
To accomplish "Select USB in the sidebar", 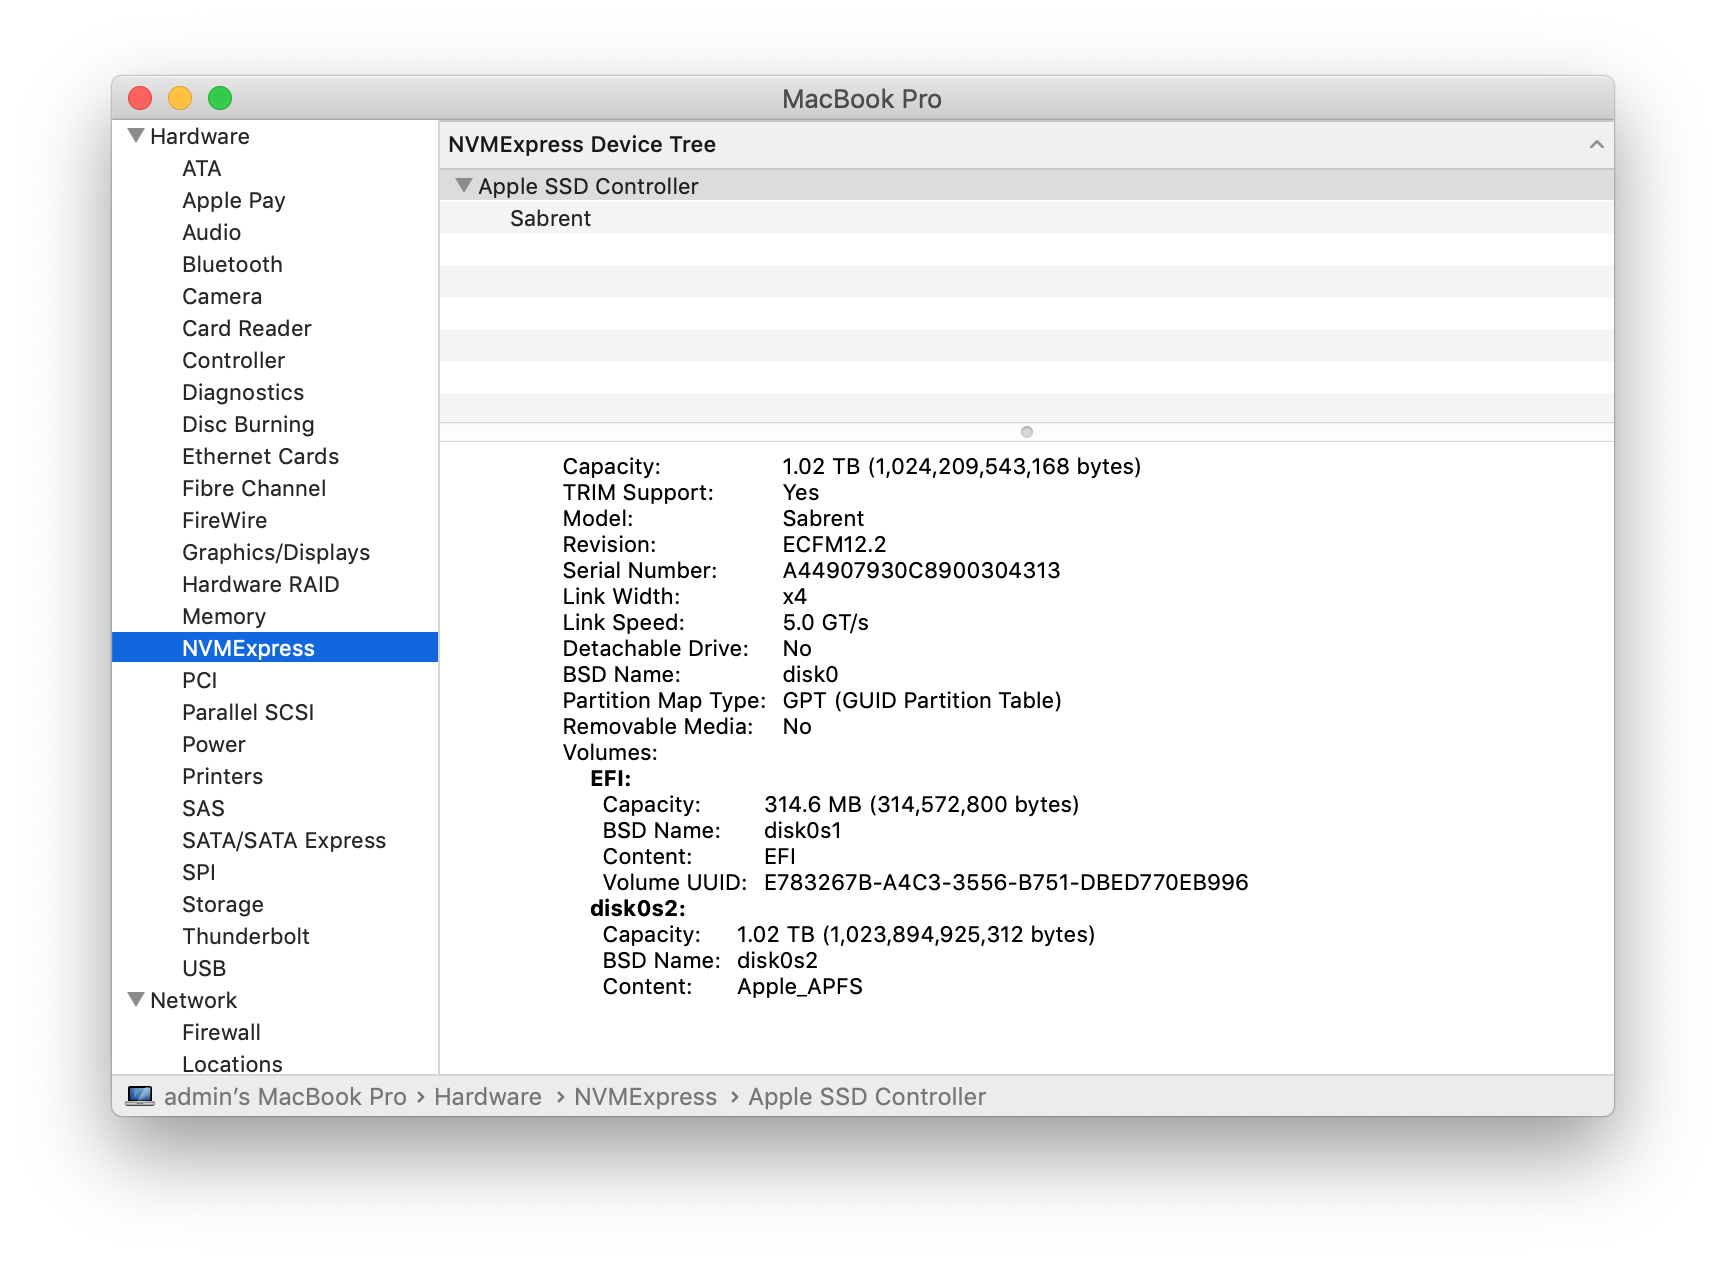I will 204,968.
